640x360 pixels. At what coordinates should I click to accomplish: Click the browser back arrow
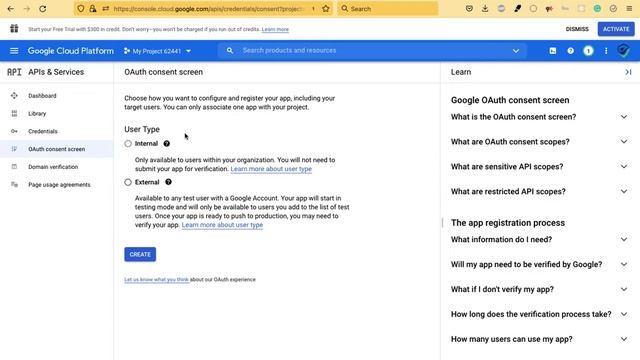pyautogui.click(x=11, y=9)
